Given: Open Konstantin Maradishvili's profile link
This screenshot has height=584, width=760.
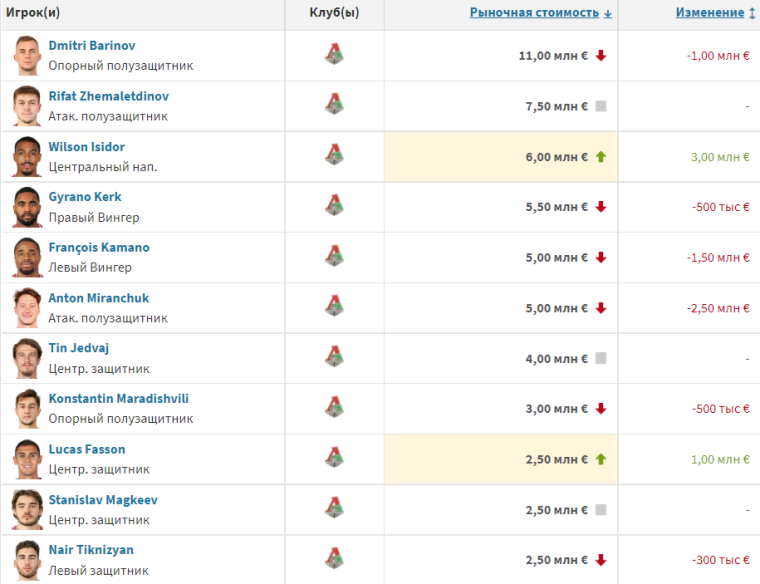Looking at the screenshot, I should tap(119, 399).
